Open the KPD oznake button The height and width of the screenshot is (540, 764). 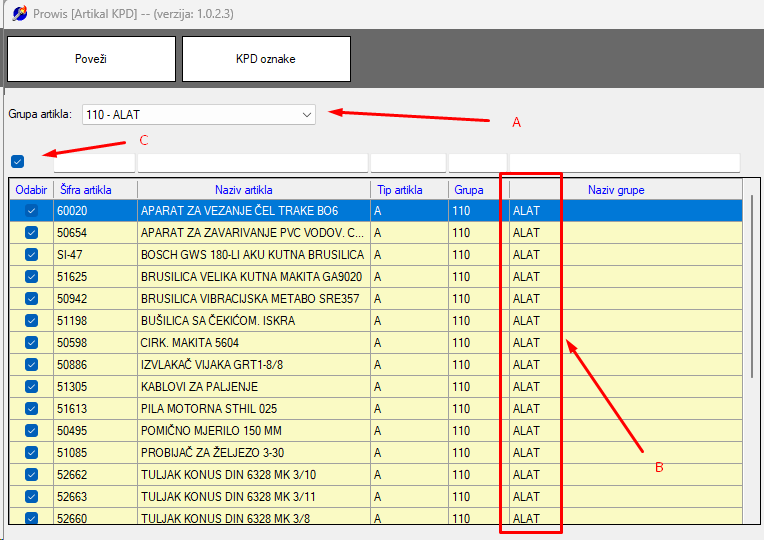pos(266,59)
